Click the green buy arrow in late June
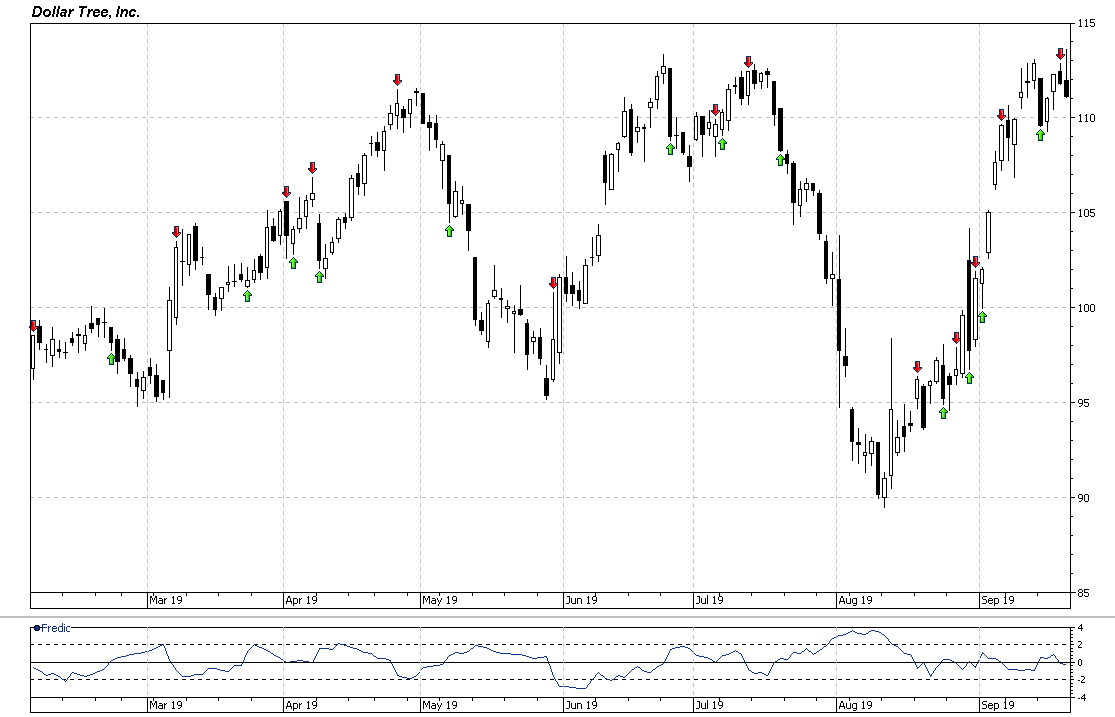This screenshot has height=717, width=1115. click(670, 149)
